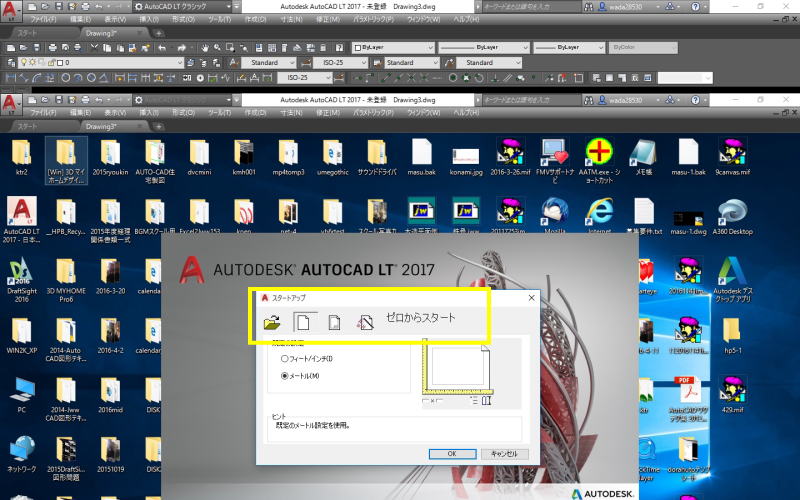Click Open Drawing folder icon in Startup dialog
Viewport: 800px width, 500px height.
[272, 322]
